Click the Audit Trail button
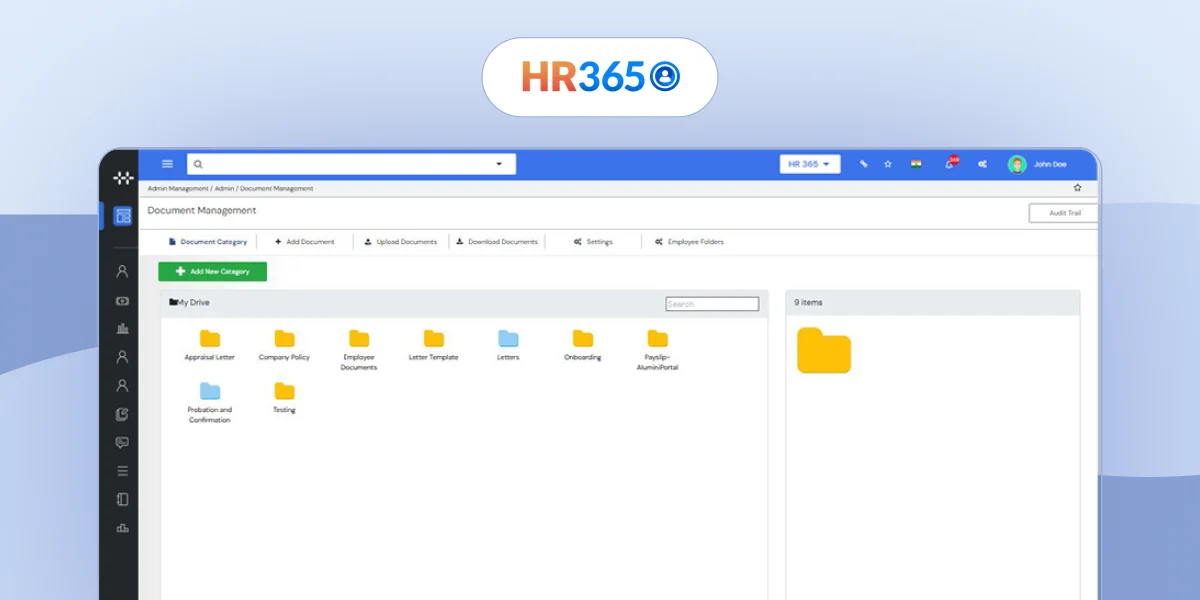1200x600 pixels. 1063,213
